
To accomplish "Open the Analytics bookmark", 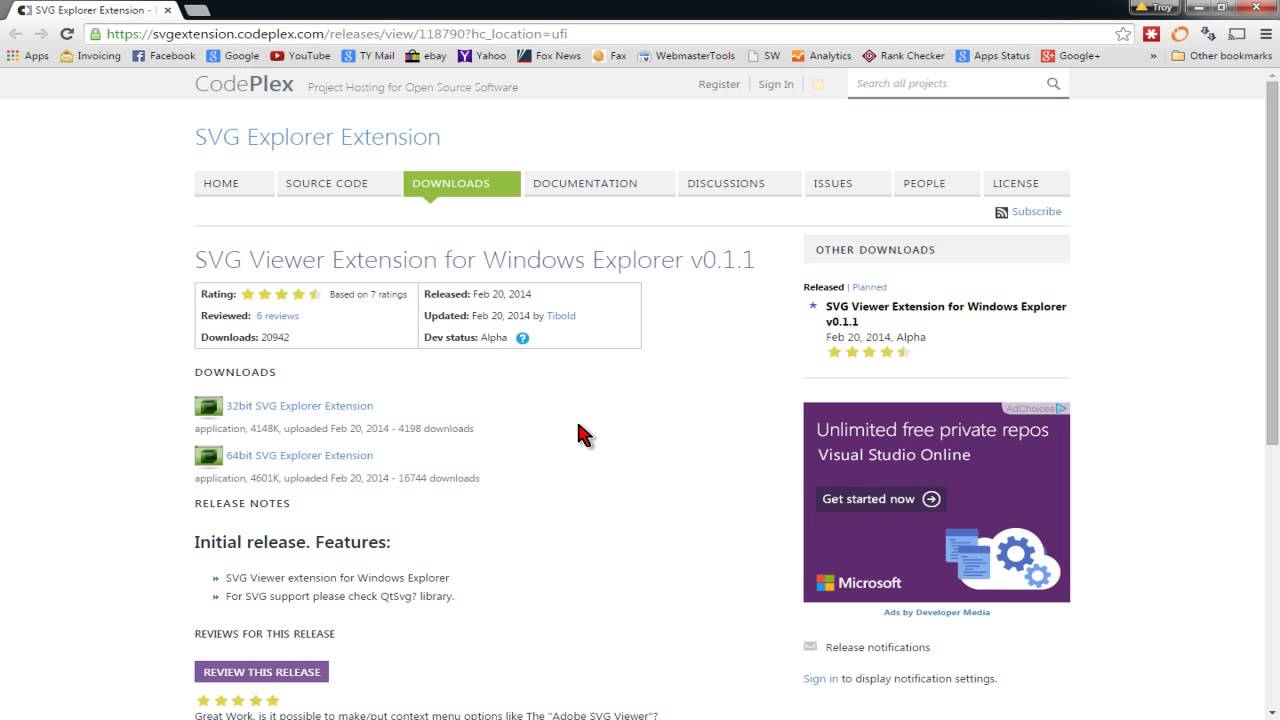I will point(821,56).
